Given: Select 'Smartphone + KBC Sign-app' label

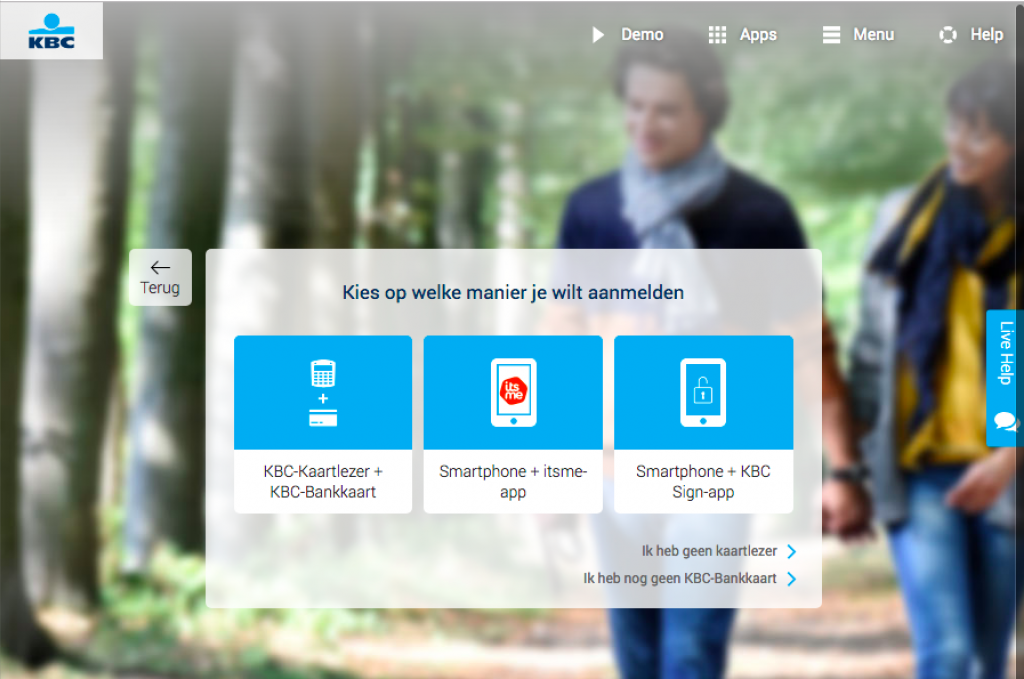Looking at the screenshot, I should coord(703,481).
